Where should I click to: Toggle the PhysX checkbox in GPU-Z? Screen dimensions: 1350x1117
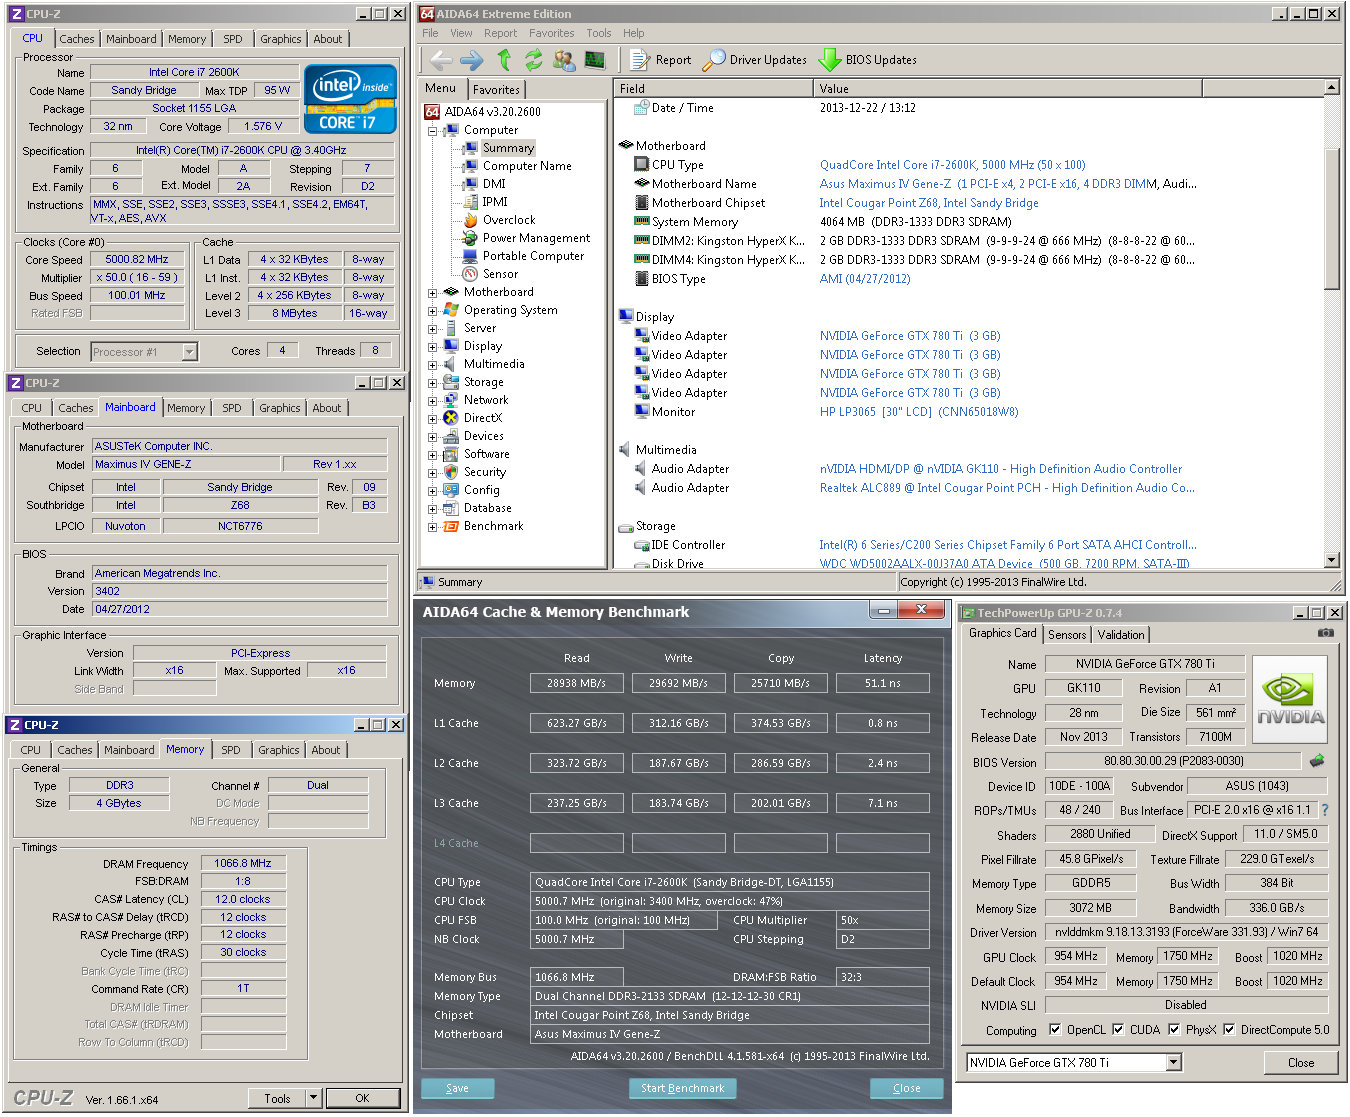point(1174,1029)
